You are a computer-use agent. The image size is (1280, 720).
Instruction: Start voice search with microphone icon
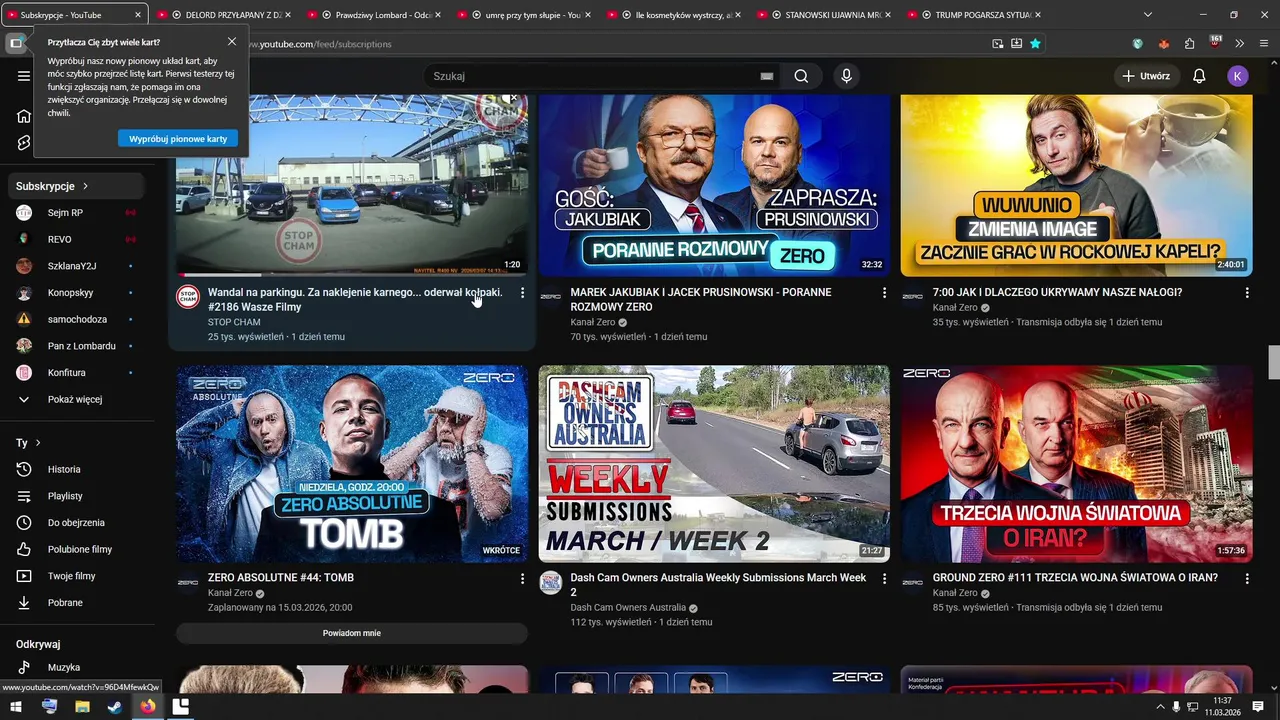[x=847, y=76]
